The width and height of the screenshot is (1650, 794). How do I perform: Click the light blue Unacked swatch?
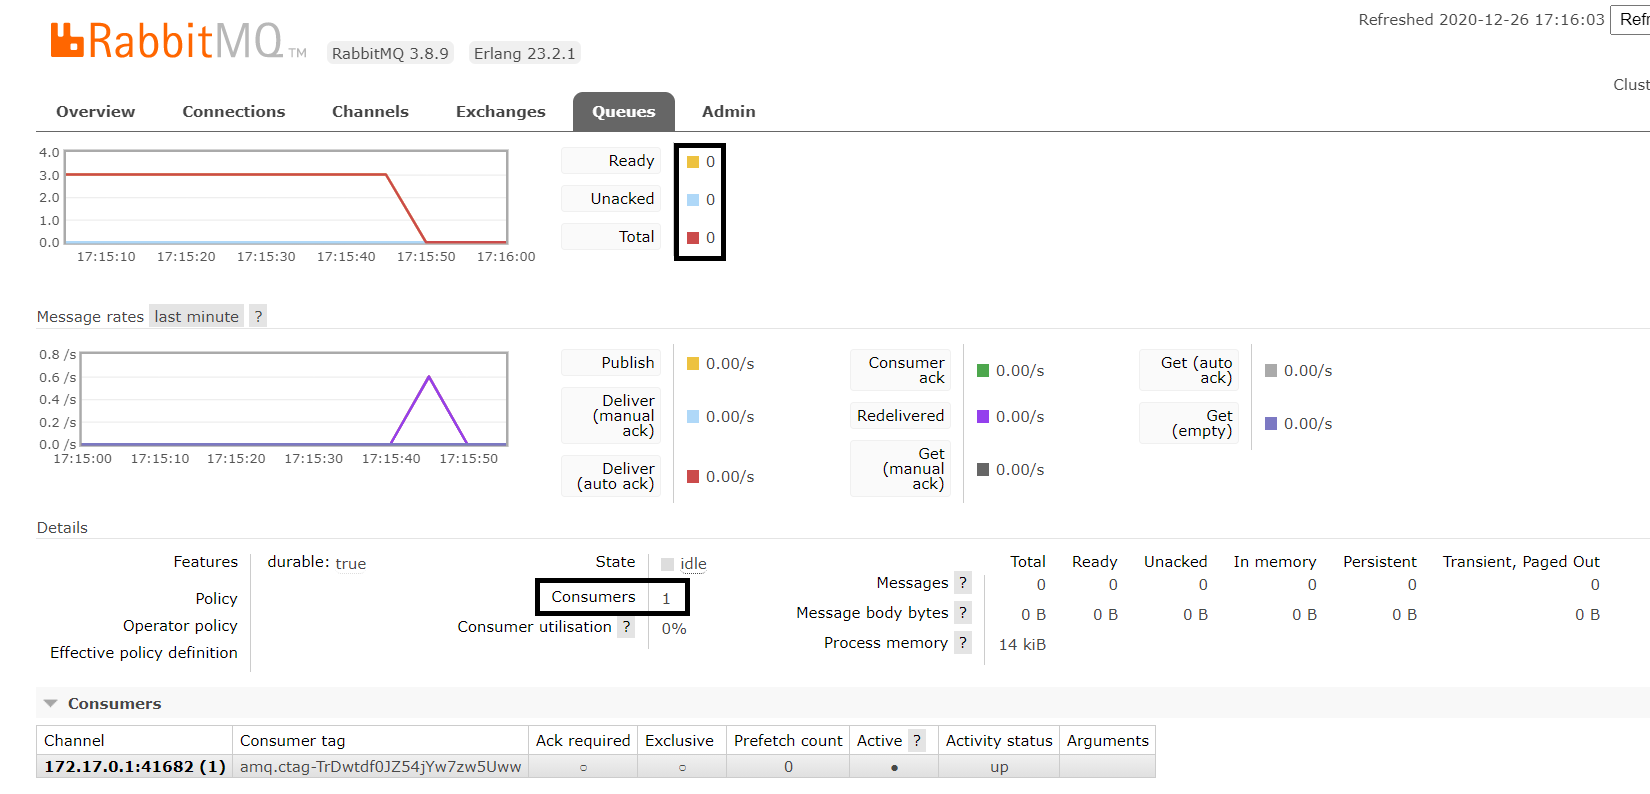(693, 199)
